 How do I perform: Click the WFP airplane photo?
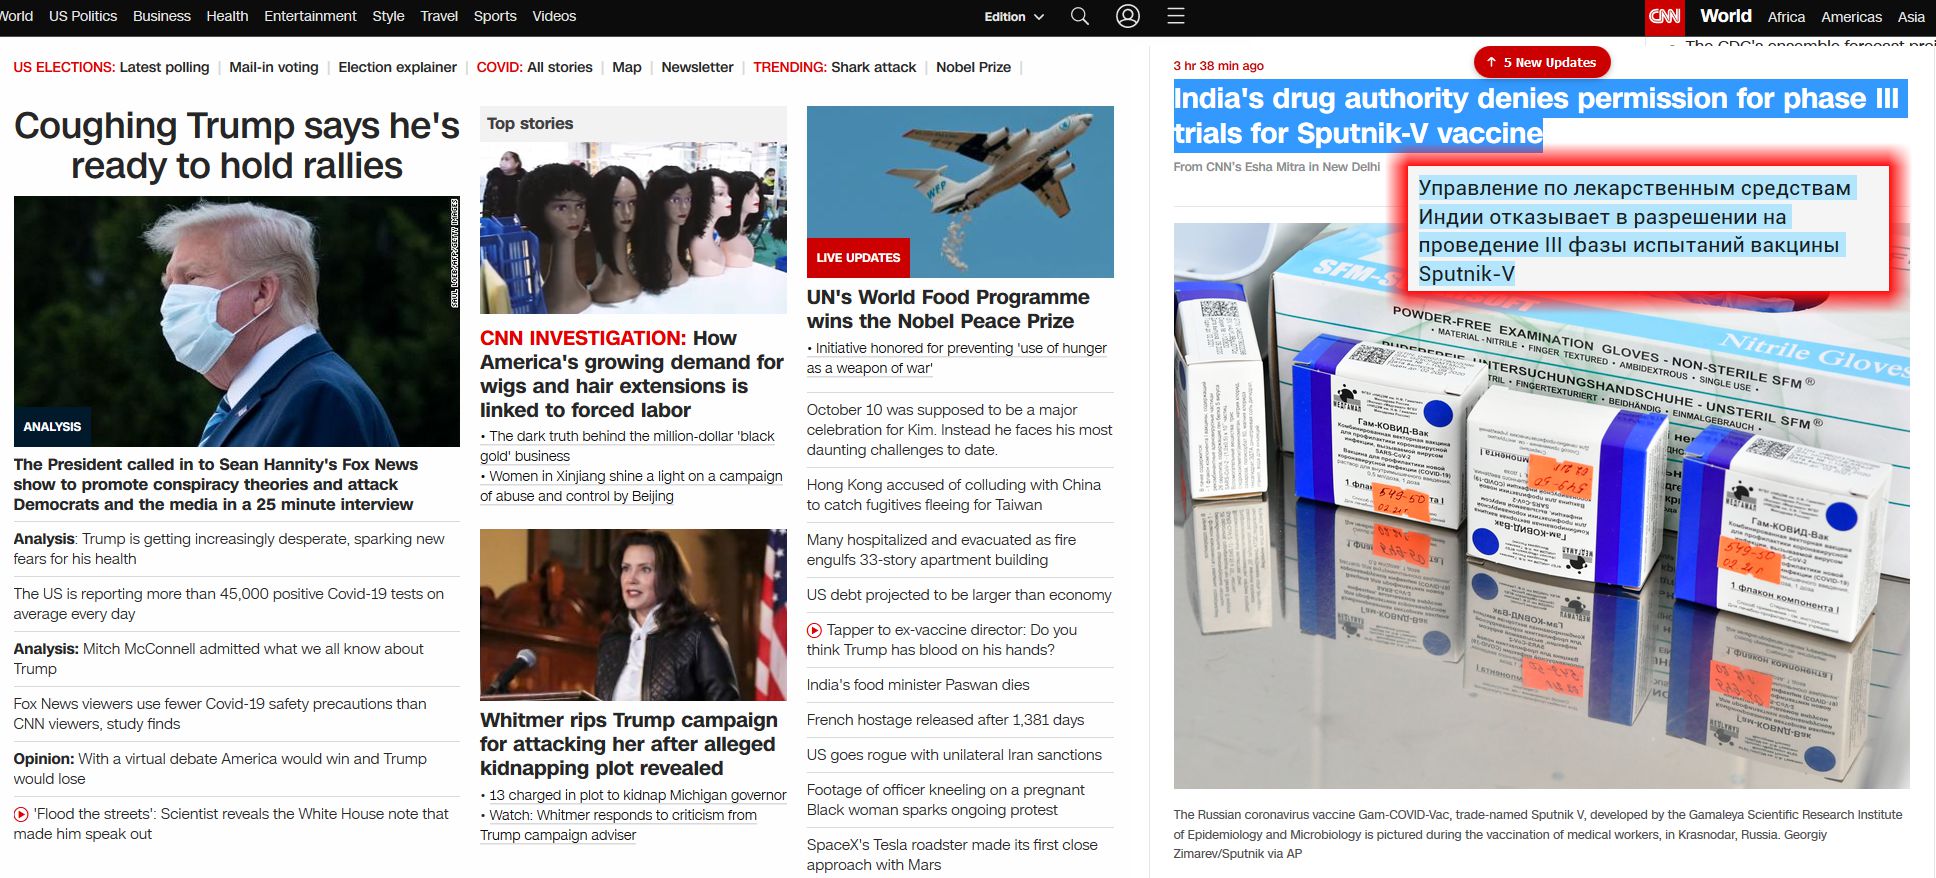960,192
